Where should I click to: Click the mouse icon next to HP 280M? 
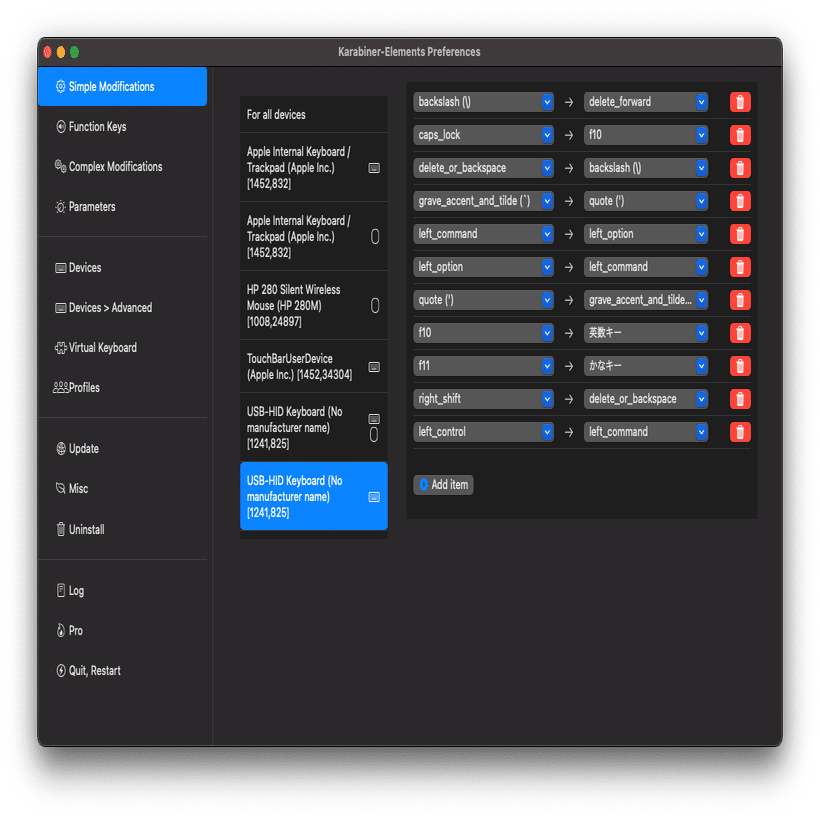pyautogui.click(x=375, y=299)
